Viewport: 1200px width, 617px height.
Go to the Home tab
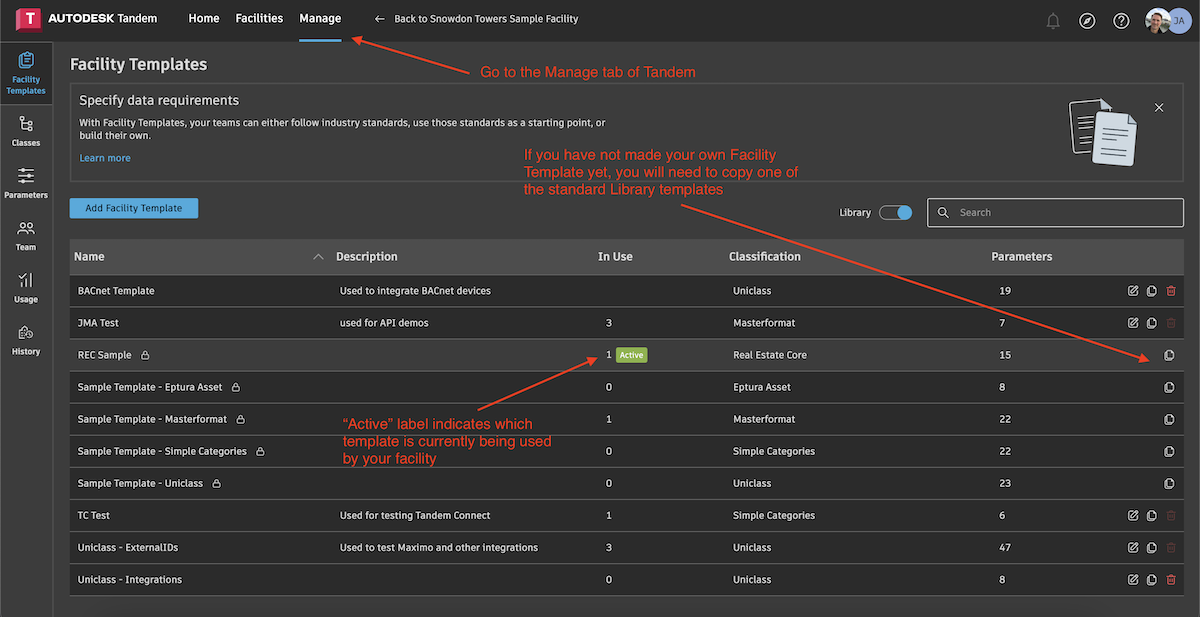click(x=204, y=18)
